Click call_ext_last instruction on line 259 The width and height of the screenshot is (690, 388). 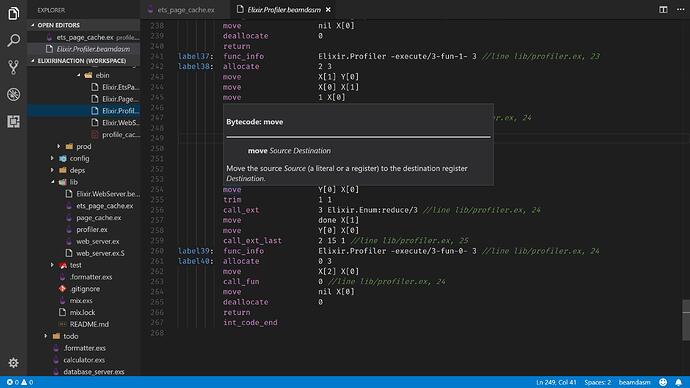click(252, 241)
